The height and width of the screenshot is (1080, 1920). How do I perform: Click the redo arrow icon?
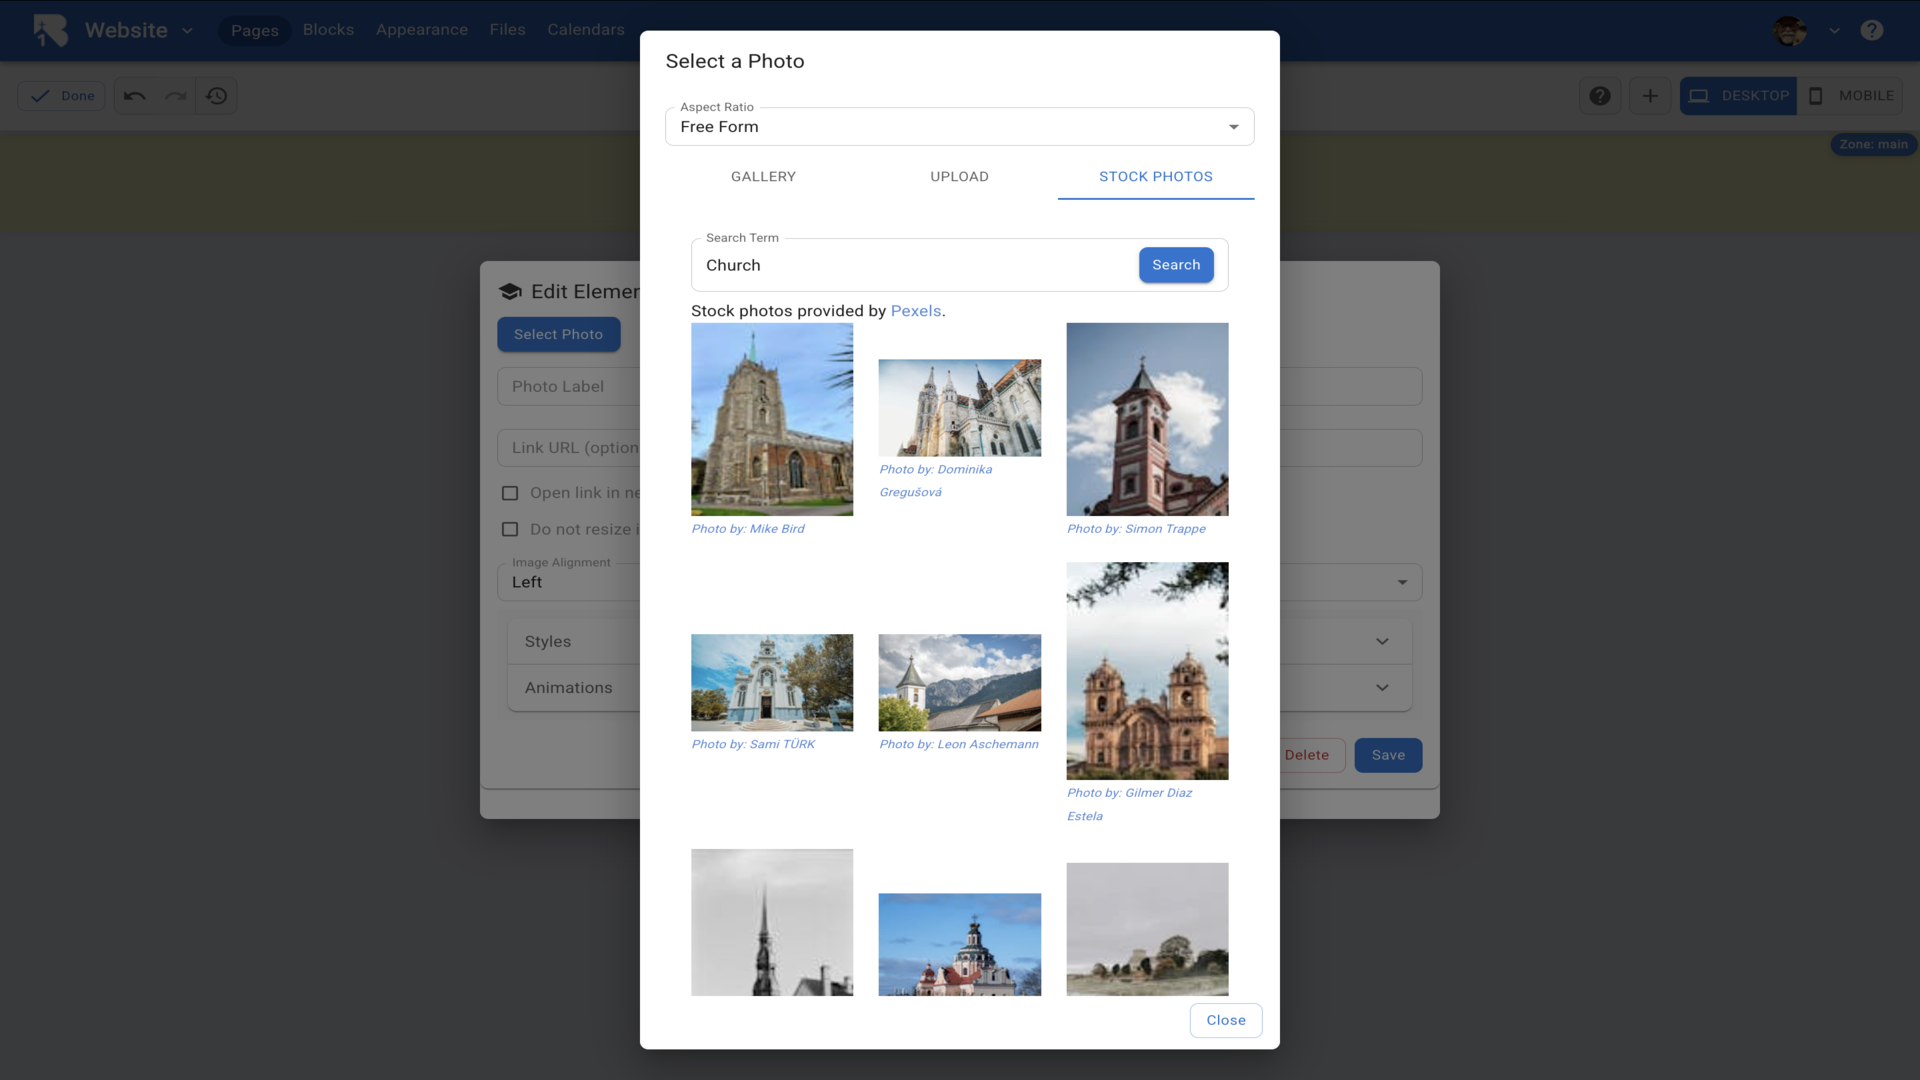click(176, 96)
